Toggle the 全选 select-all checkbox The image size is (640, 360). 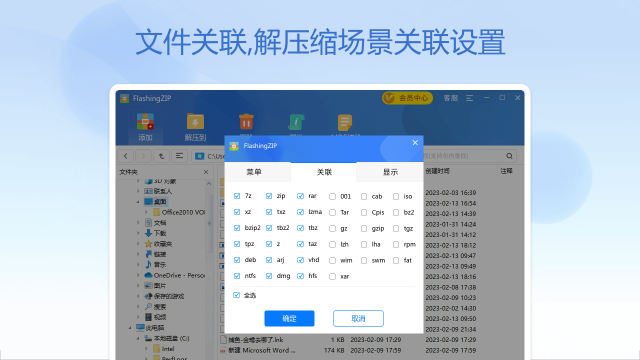click(237, 295)
